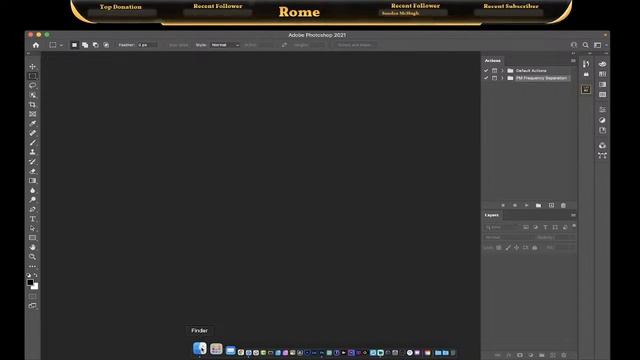This screenshot has height=360, width=640.
Task: Click the Feather value field
Action: point(147,45)
